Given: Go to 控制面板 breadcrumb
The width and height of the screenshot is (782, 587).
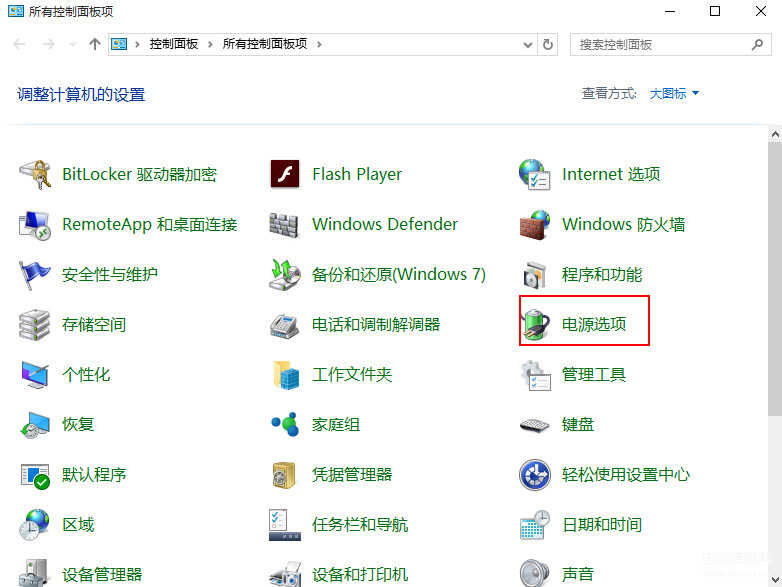Looking at the screenshot, I should tap(174, 44).
